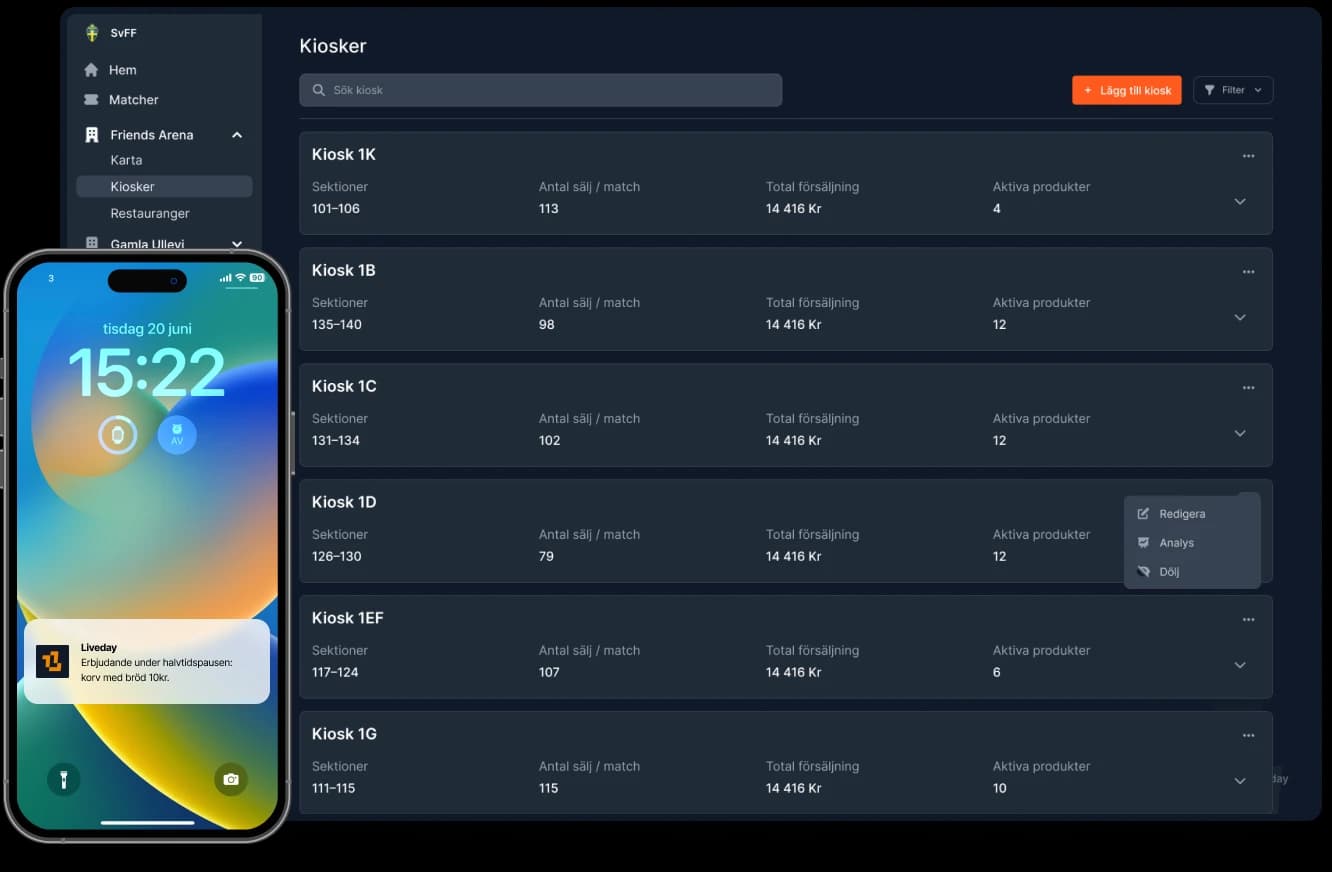Expand the Kiosk 1K row chevron
Screen dimensions: 1332x872
(1240, 202)
